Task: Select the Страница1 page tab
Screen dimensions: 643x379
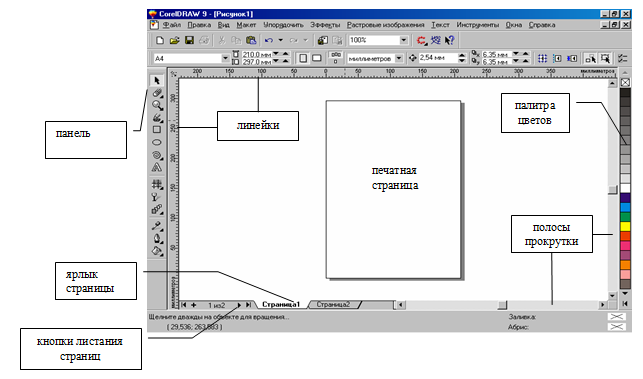Action: click(x=281, y=304)
